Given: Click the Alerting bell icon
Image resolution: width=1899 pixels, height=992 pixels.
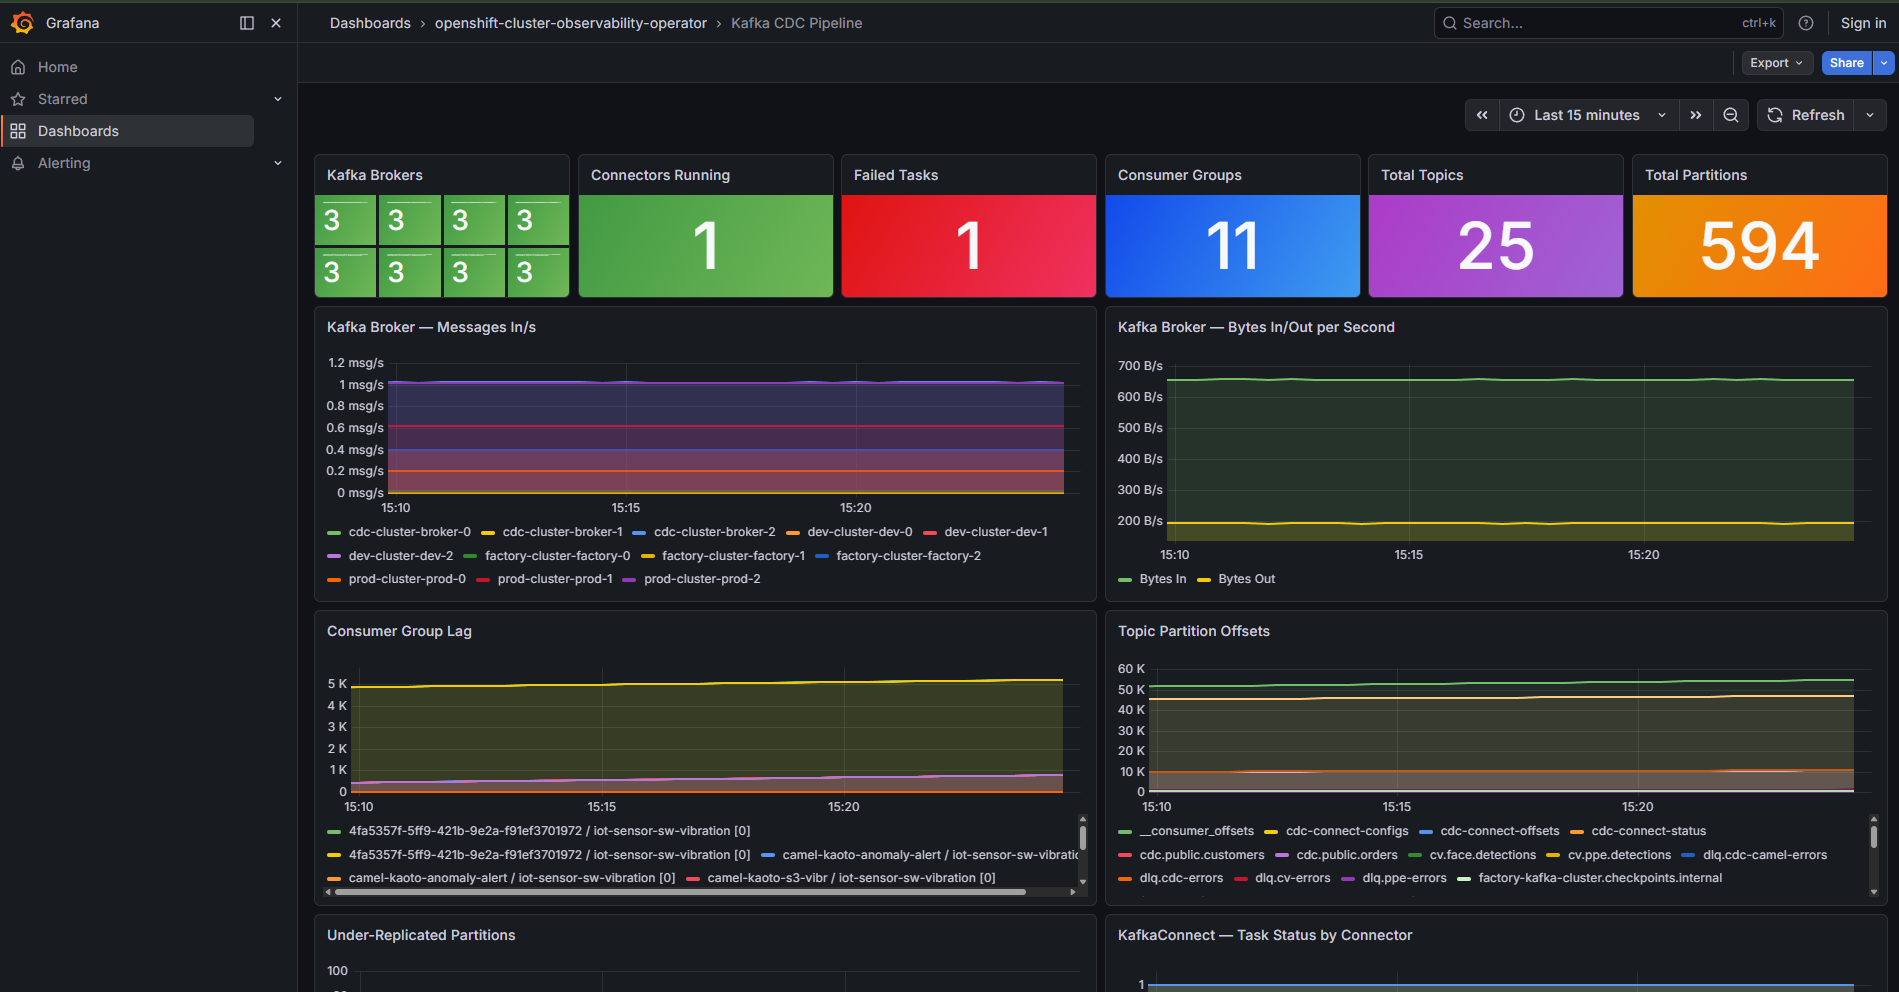Looking at the screenshot, I should point(18,163).
